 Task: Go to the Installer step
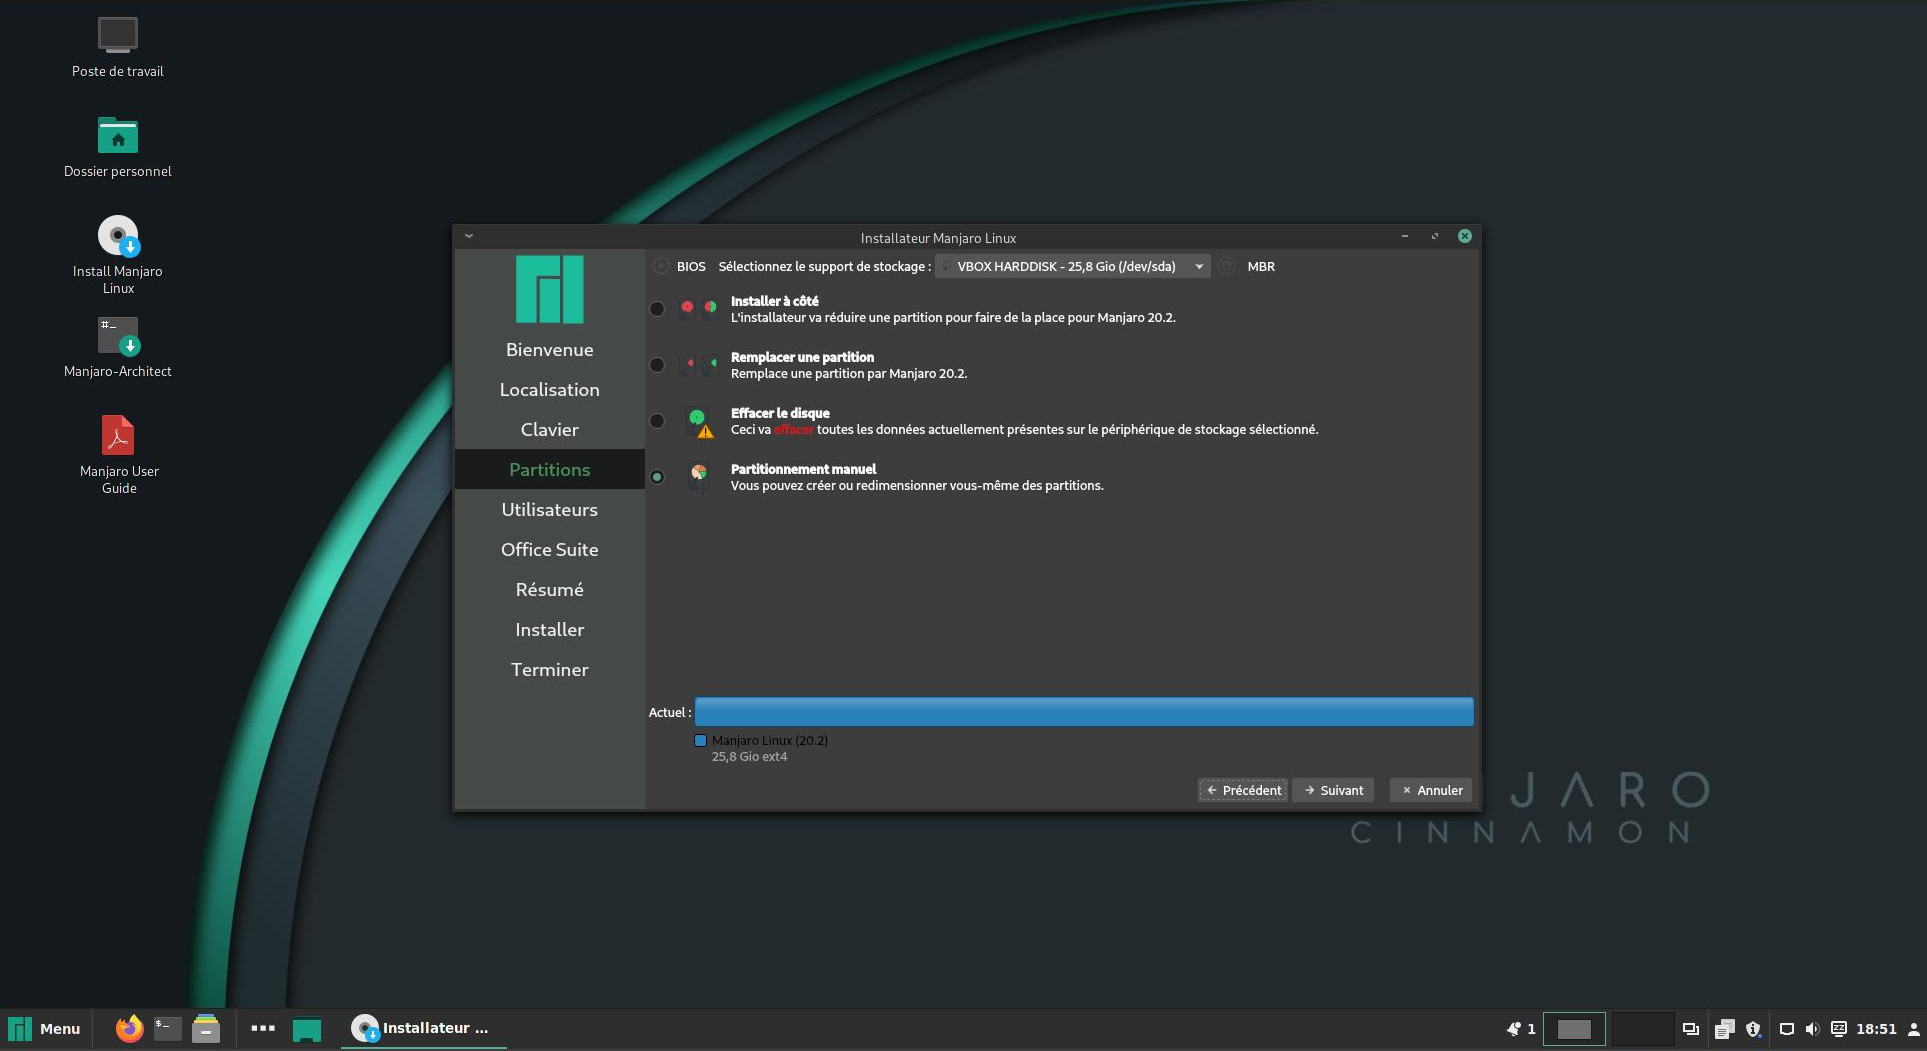click(550, 630)
